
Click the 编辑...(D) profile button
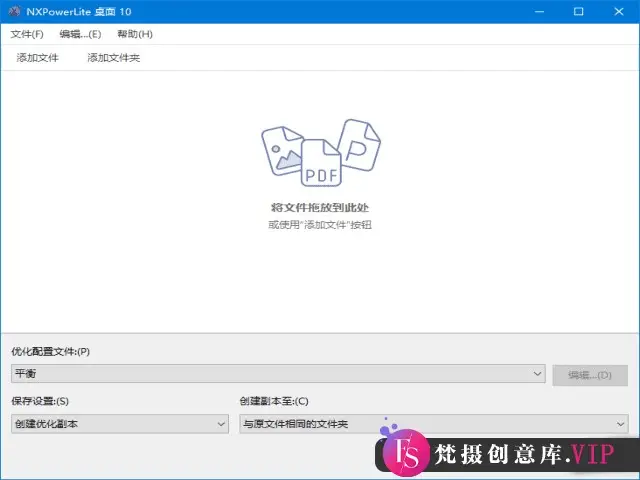coord(590,375)
